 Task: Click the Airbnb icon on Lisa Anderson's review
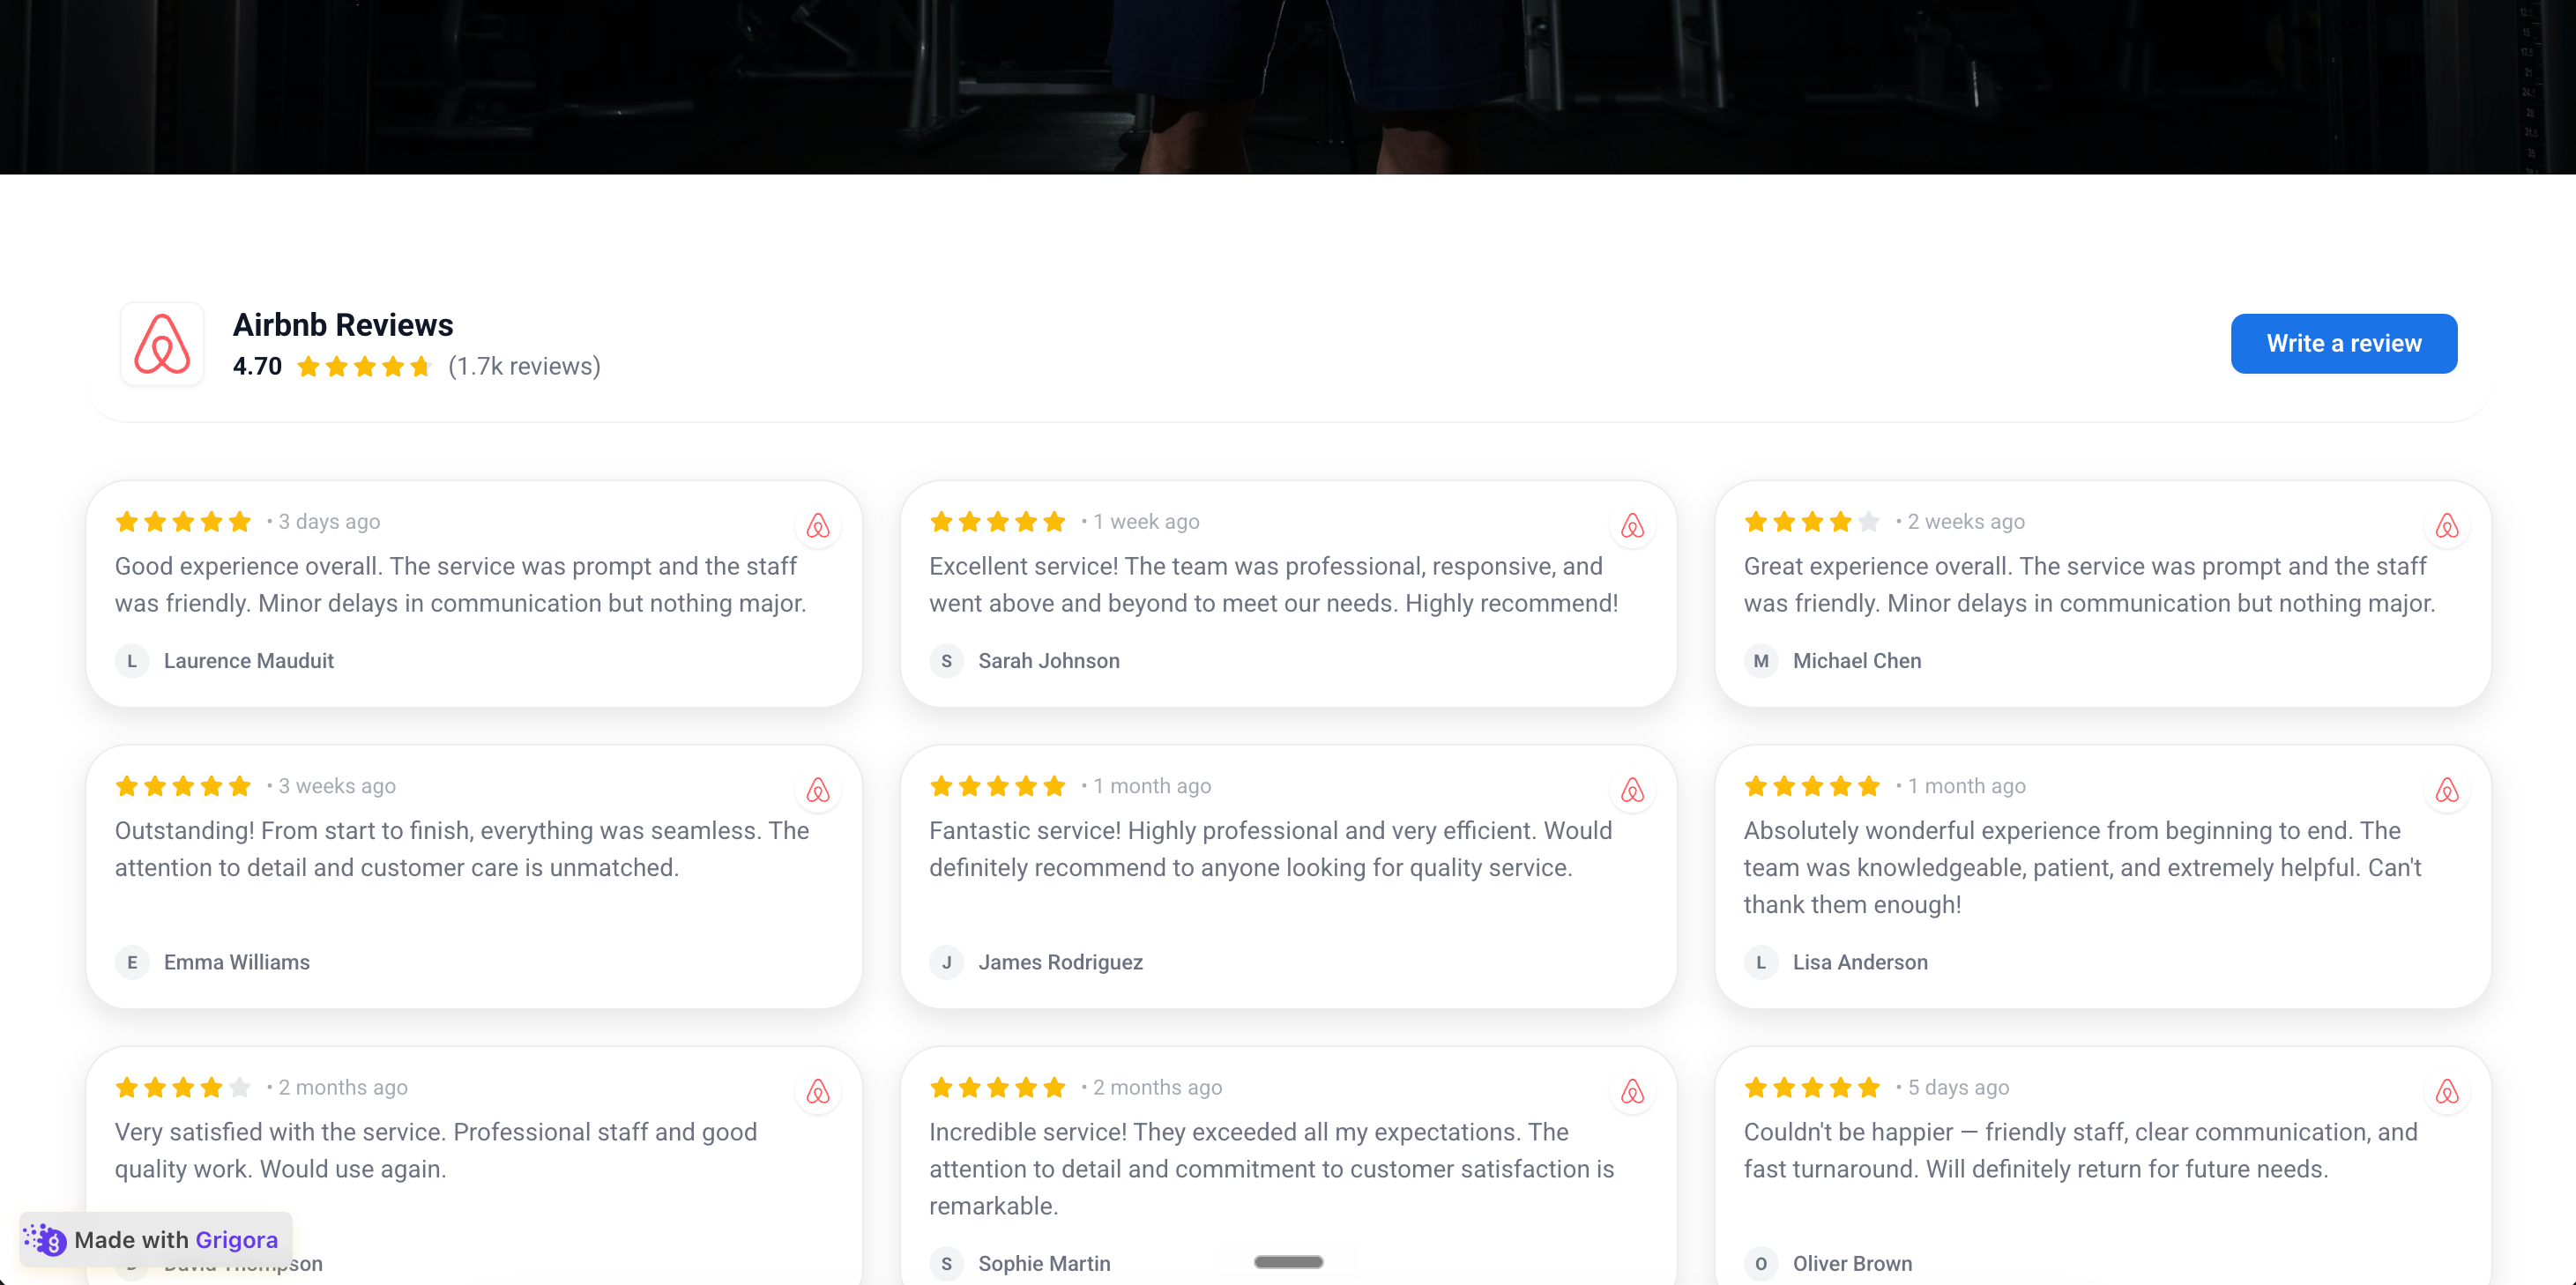[x=2447, y=790]
